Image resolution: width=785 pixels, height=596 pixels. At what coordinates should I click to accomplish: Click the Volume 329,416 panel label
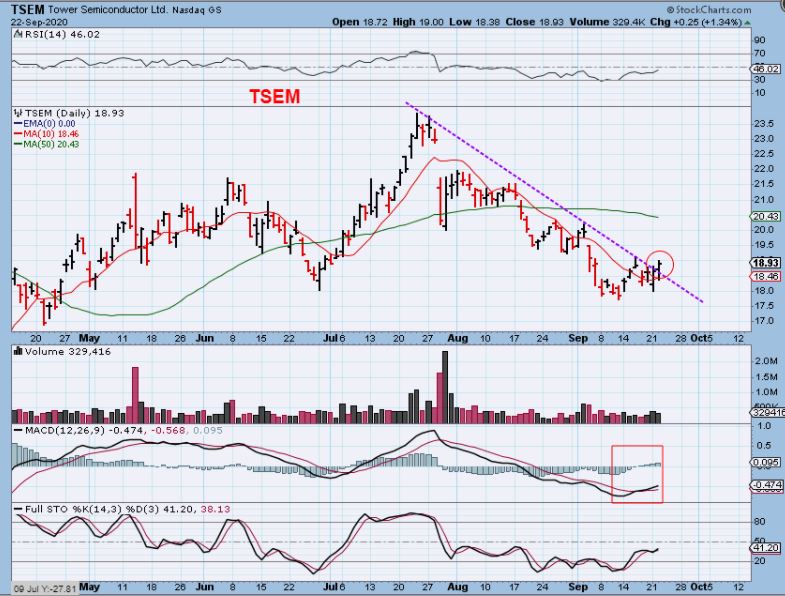[x=68, y=352]
